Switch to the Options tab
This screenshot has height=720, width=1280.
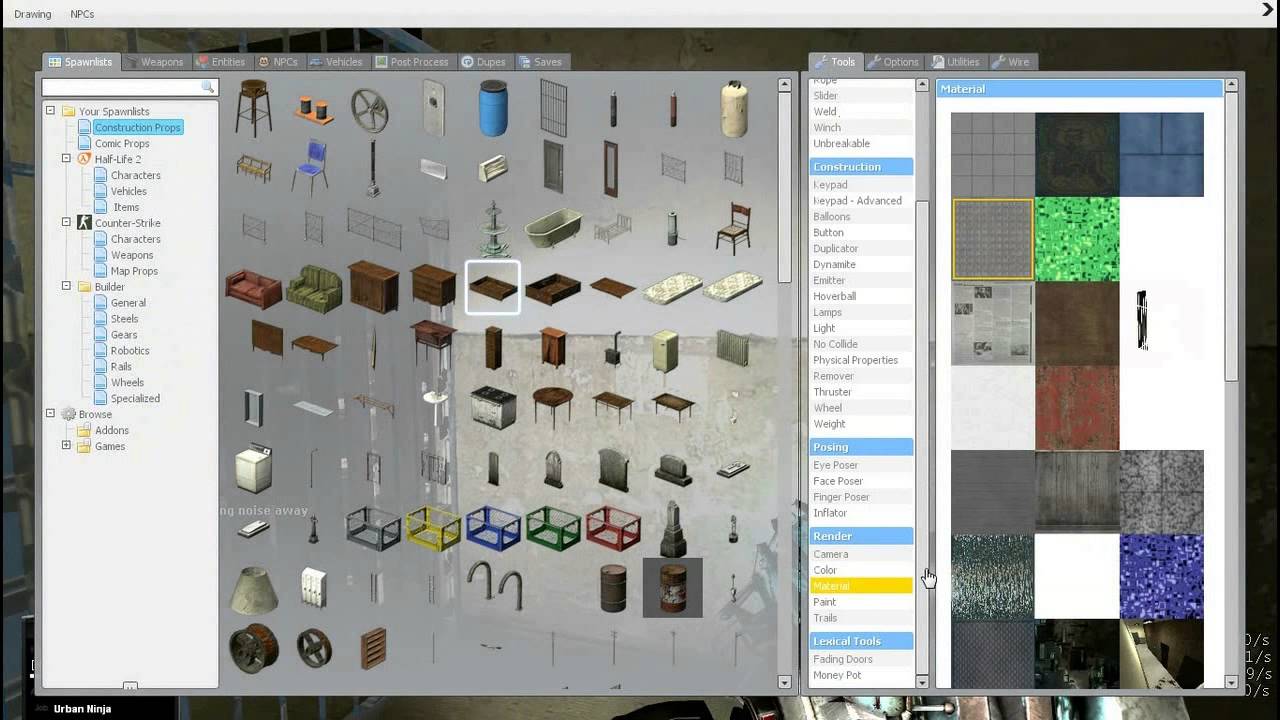[894, 62]
